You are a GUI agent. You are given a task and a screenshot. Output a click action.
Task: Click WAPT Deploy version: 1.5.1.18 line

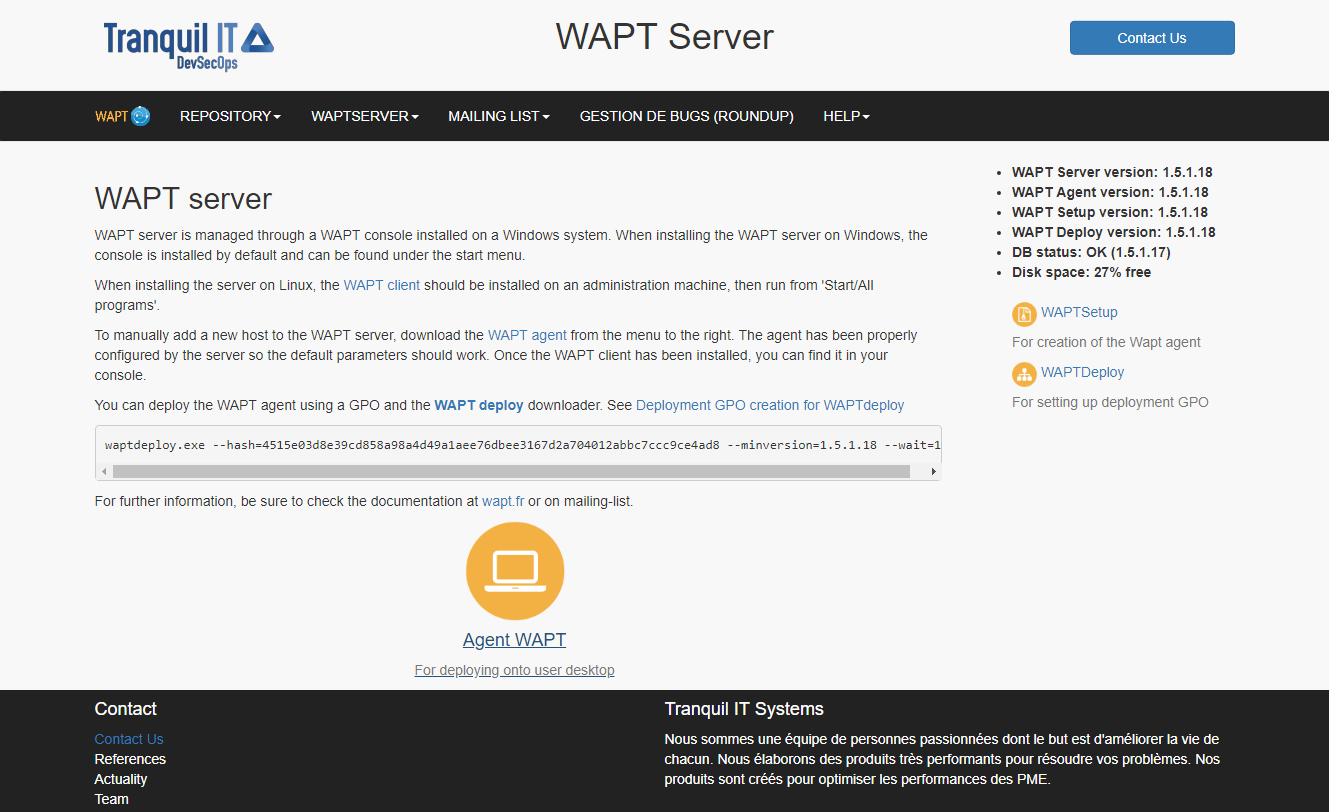[1114, 232]
